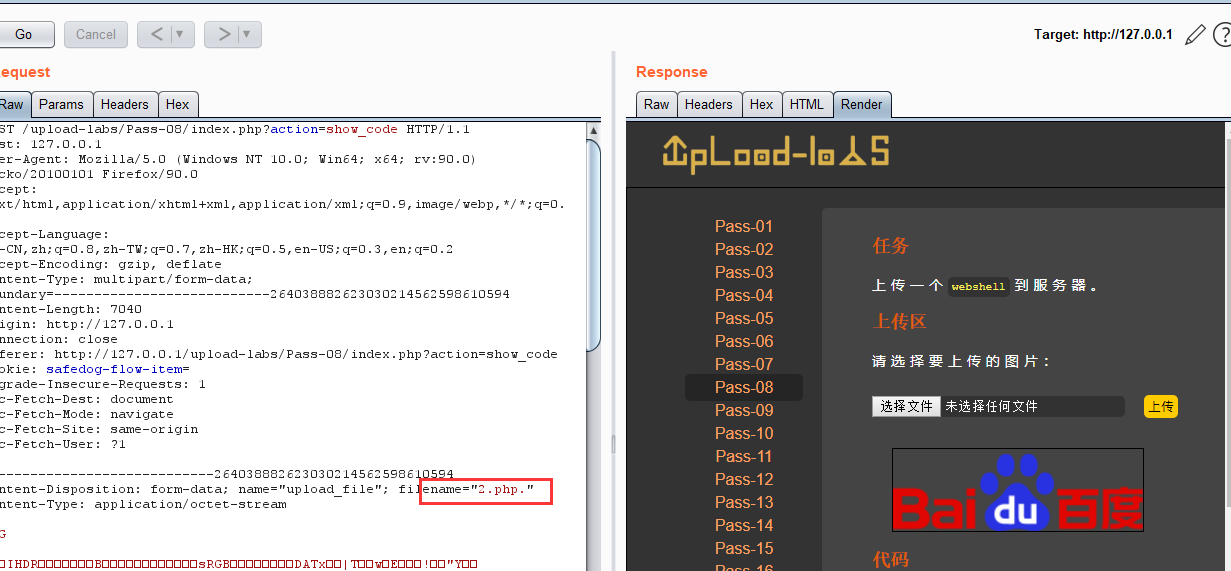Viewport: 1231px width, 571px height.
Task: Open Pass-03 in the sidebar
Action: click(x=744, y=272)
